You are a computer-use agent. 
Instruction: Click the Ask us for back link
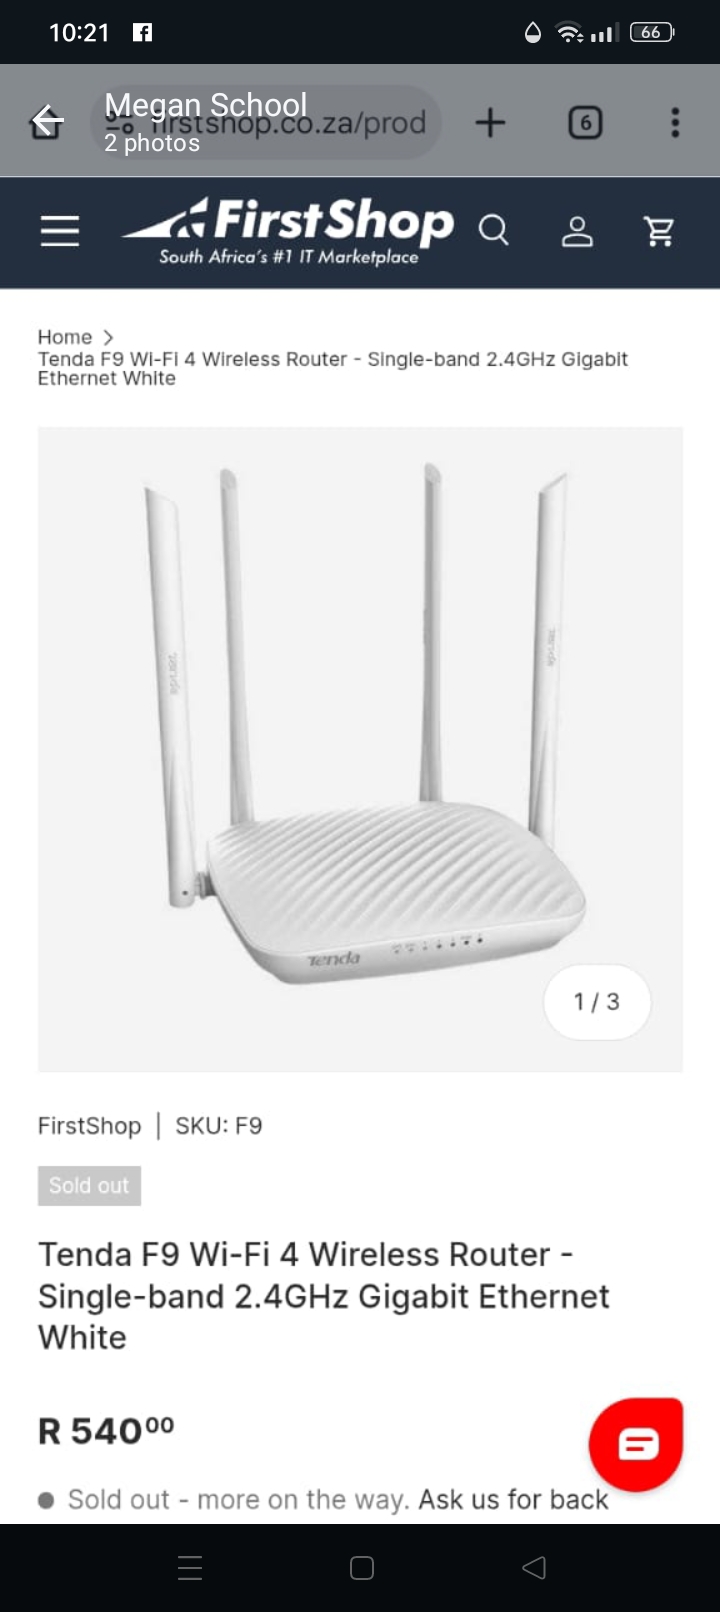click(x=513, y=1500)
